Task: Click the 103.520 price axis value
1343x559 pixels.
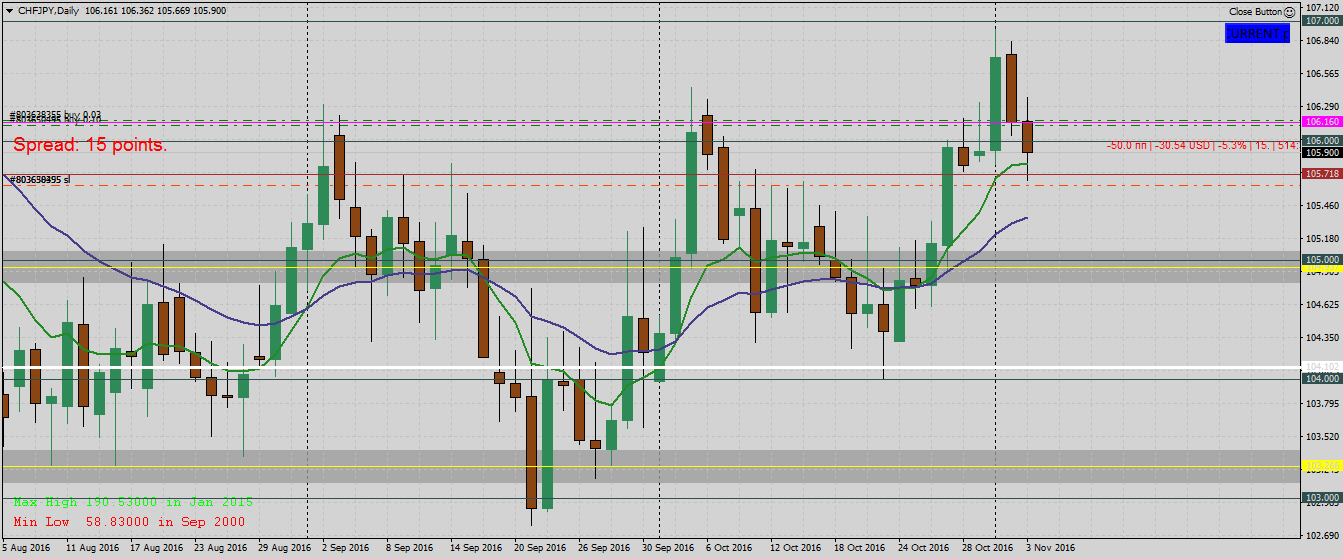Action: point(1323,437)
